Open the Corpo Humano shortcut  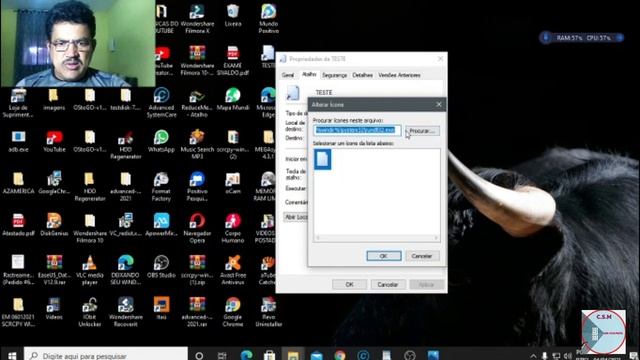pos(233,228)
